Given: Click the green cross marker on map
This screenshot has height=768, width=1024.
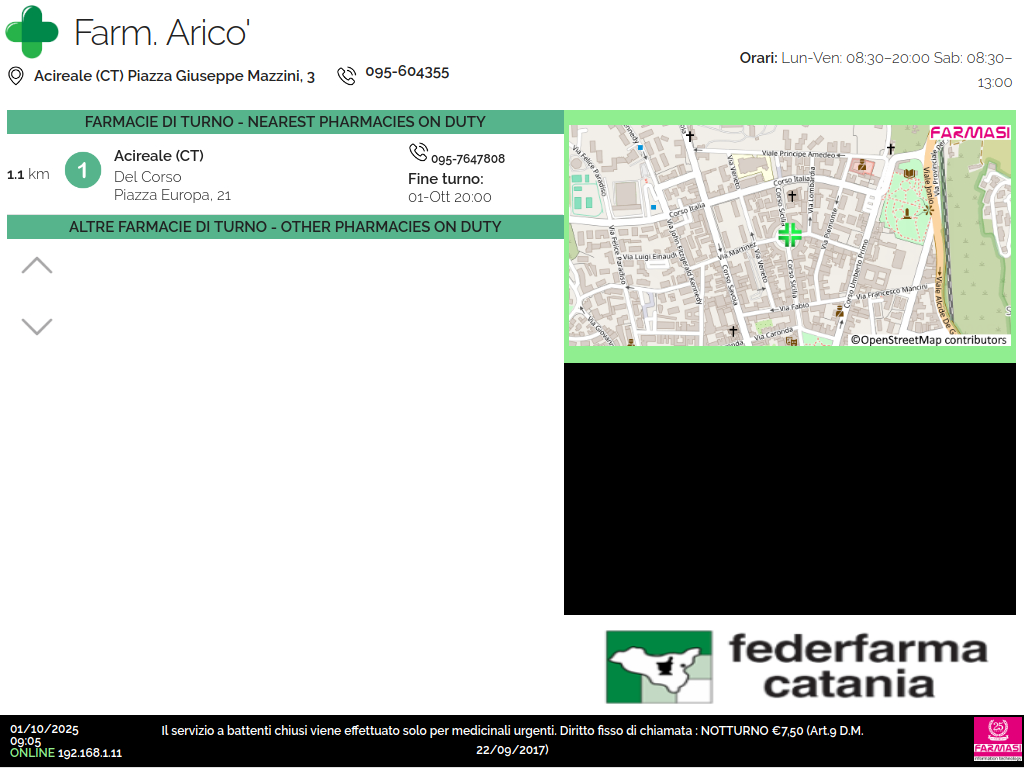Looking at the screenshot, I should tap(790, 235).
